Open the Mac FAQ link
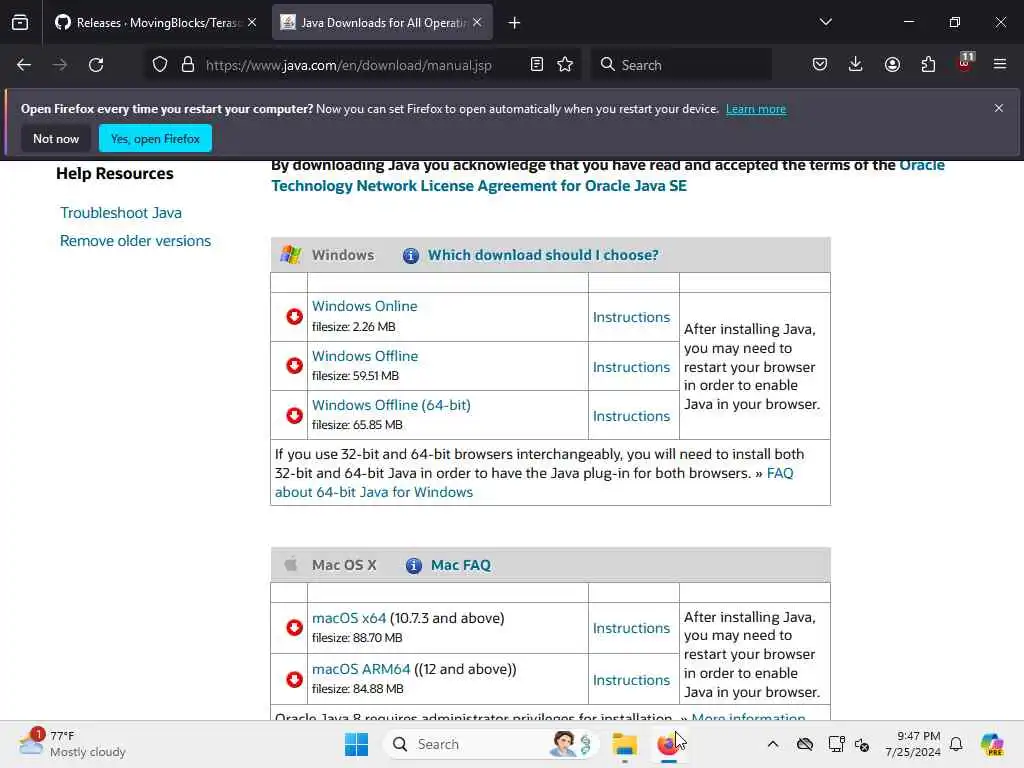 pyautogui.click(x=460, y=565)
